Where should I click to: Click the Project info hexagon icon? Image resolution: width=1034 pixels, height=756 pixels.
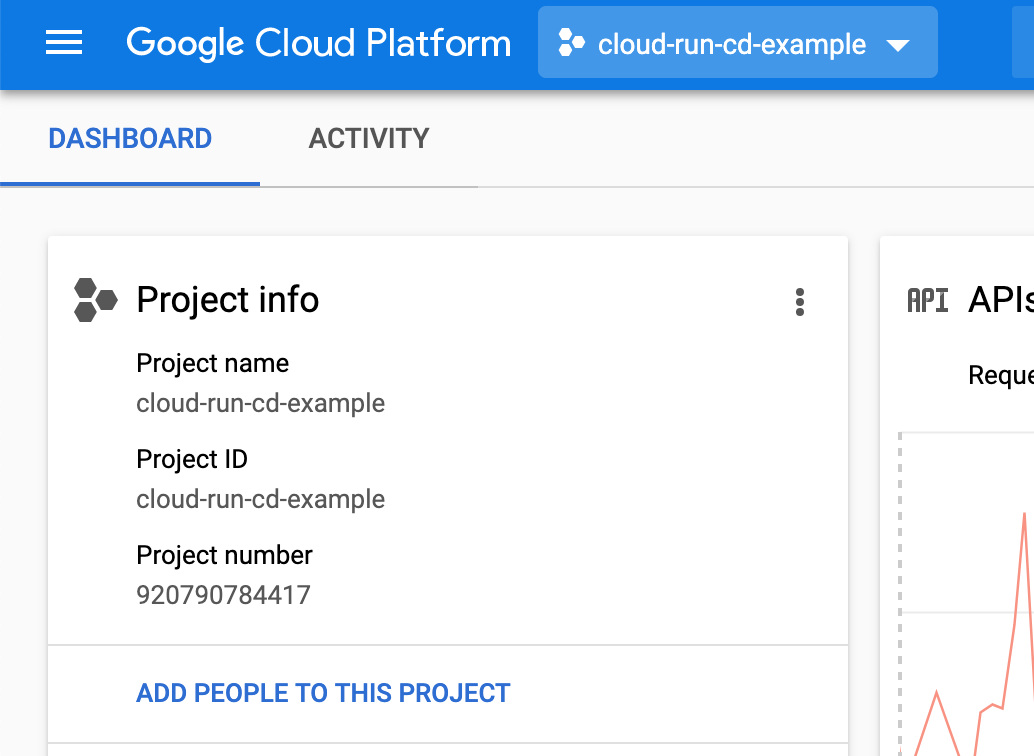(x=96, y=300)
